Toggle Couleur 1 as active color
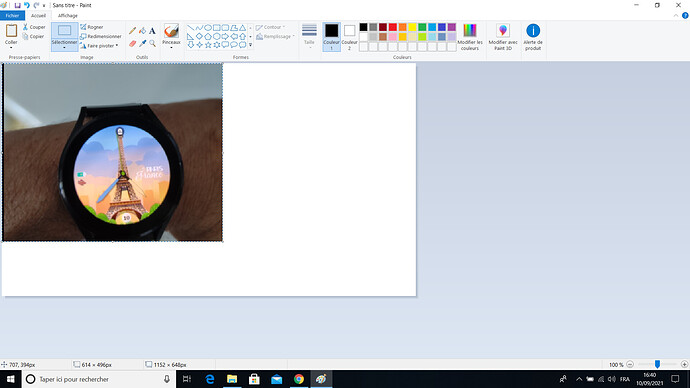The width and height of the screenshot is (690, 388). pyautogui.click(x=331, y=37)
